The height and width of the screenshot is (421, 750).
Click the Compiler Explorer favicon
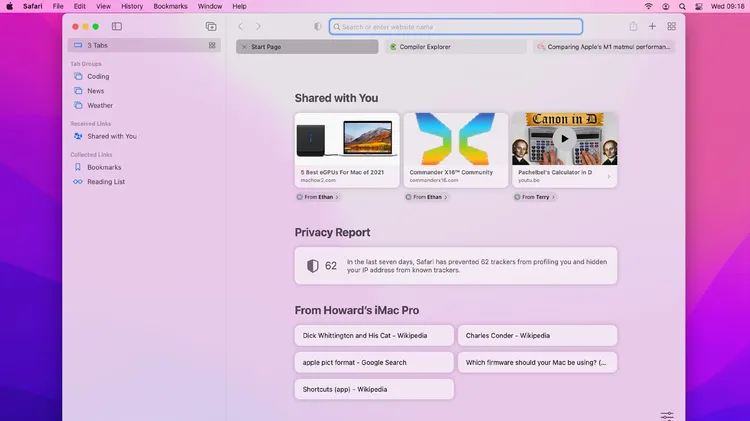point(393,47)
